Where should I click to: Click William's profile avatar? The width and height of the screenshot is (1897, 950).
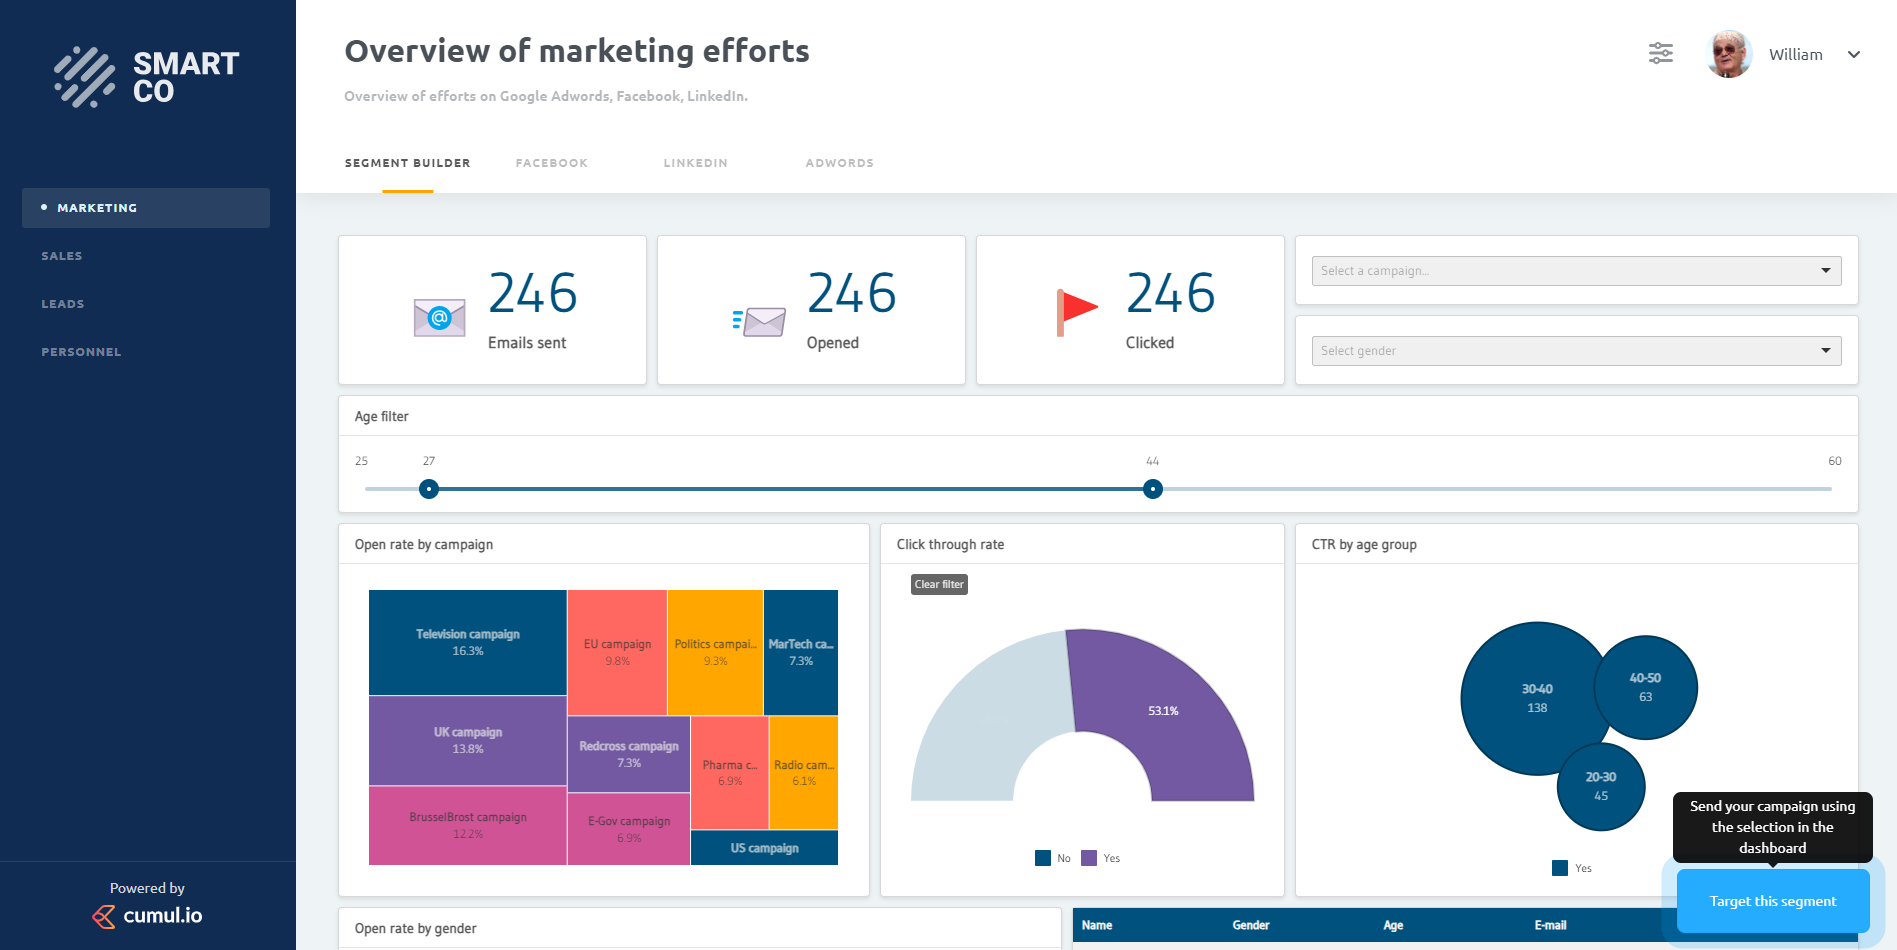coord(1728,54)
